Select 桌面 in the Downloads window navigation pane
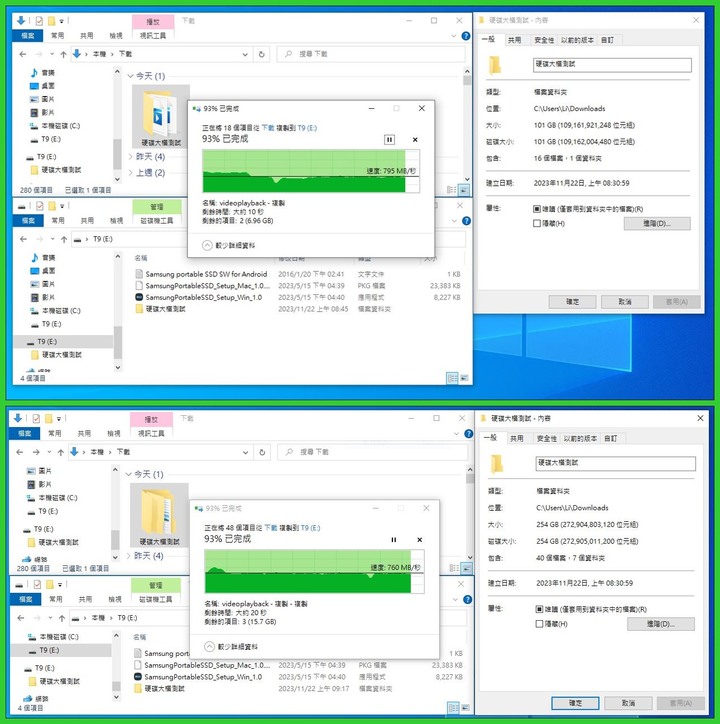The image size is (720, 724). pyautogui.click(x=42, y=86)
